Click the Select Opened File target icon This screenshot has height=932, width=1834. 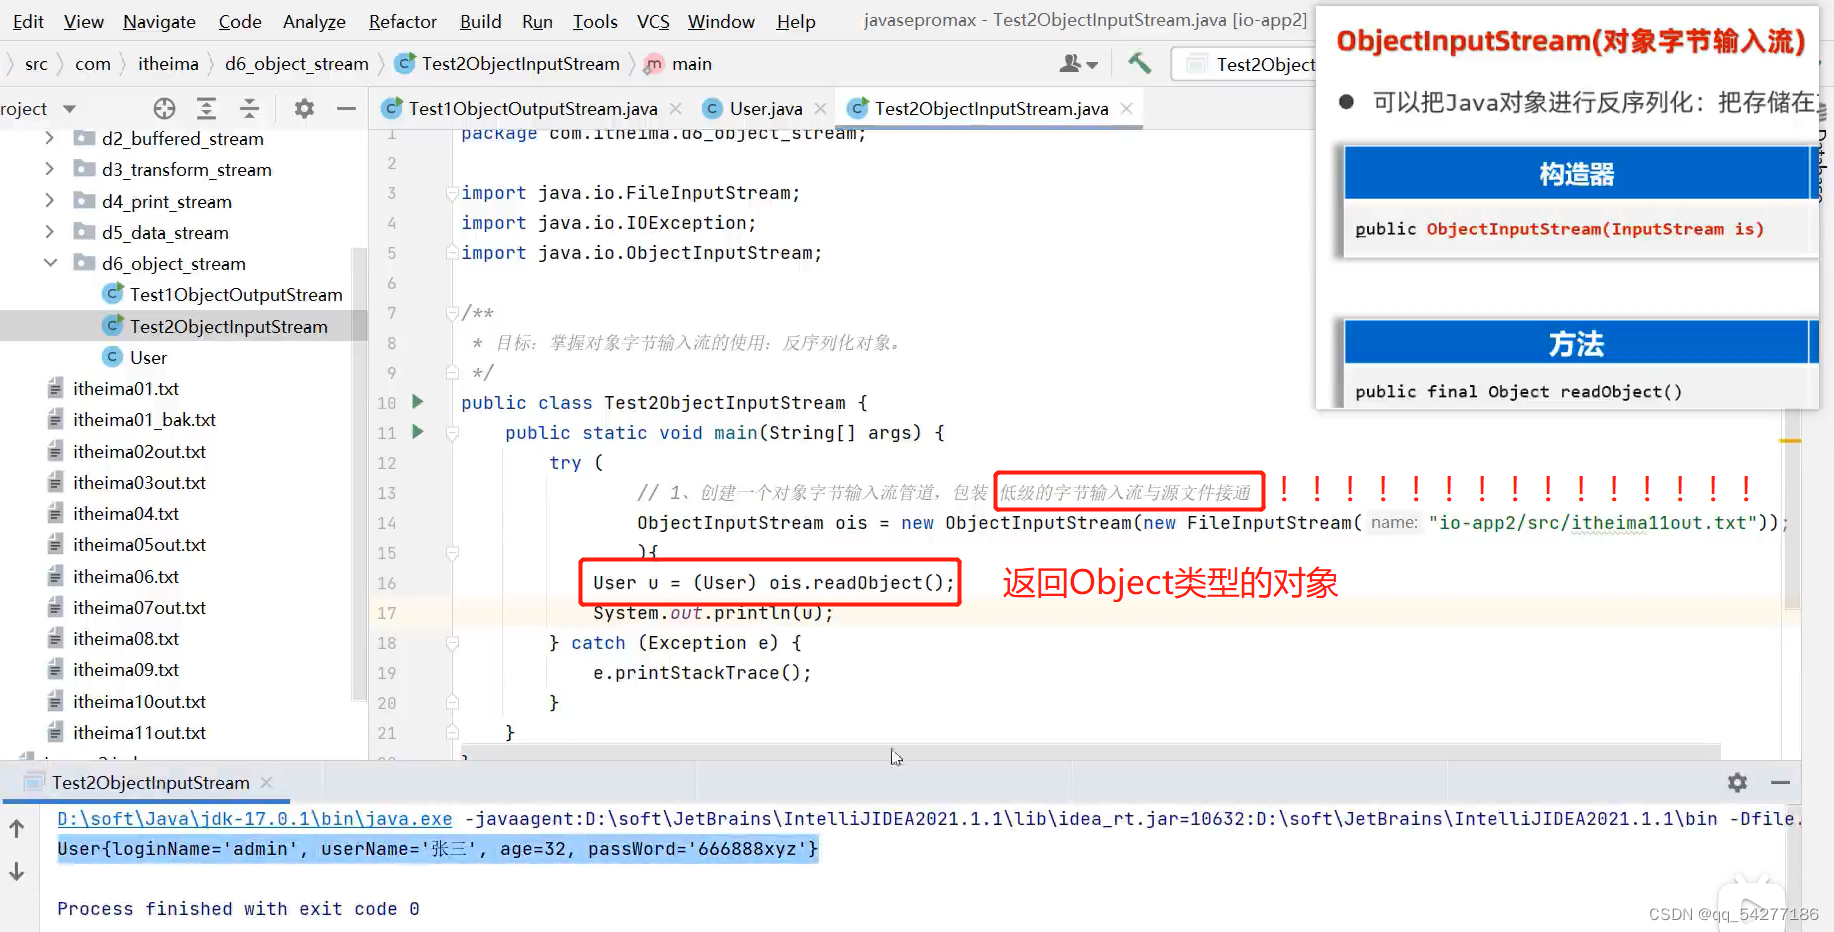(x=165, y=108)
